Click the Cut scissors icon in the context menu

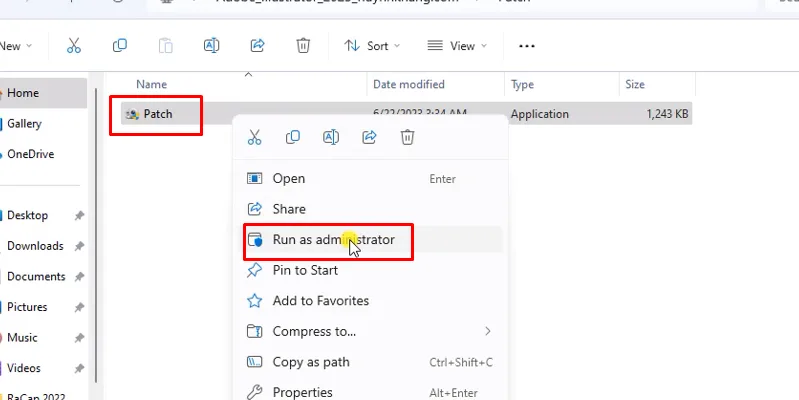[x=254, y=137]
